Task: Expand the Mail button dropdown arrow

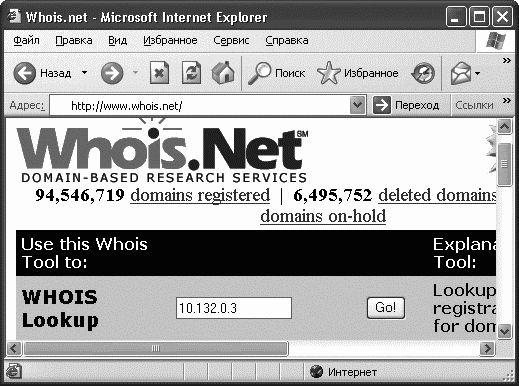Action: pyautogui.click(x=477, y=73)
